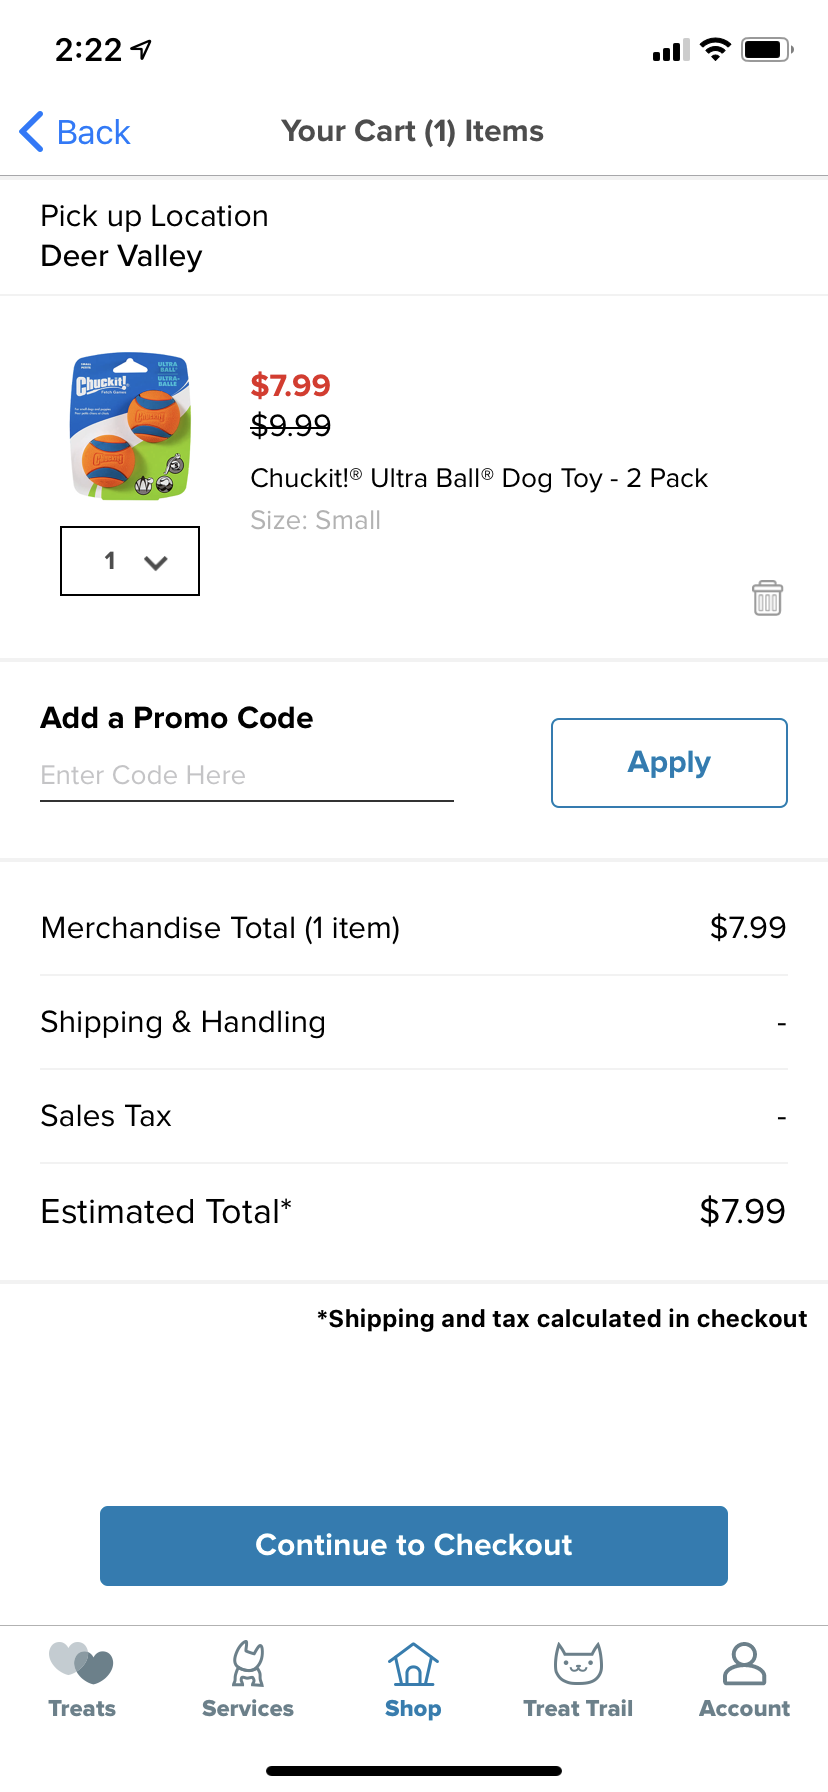Focus the Enter Code Here field

(247, 775)
